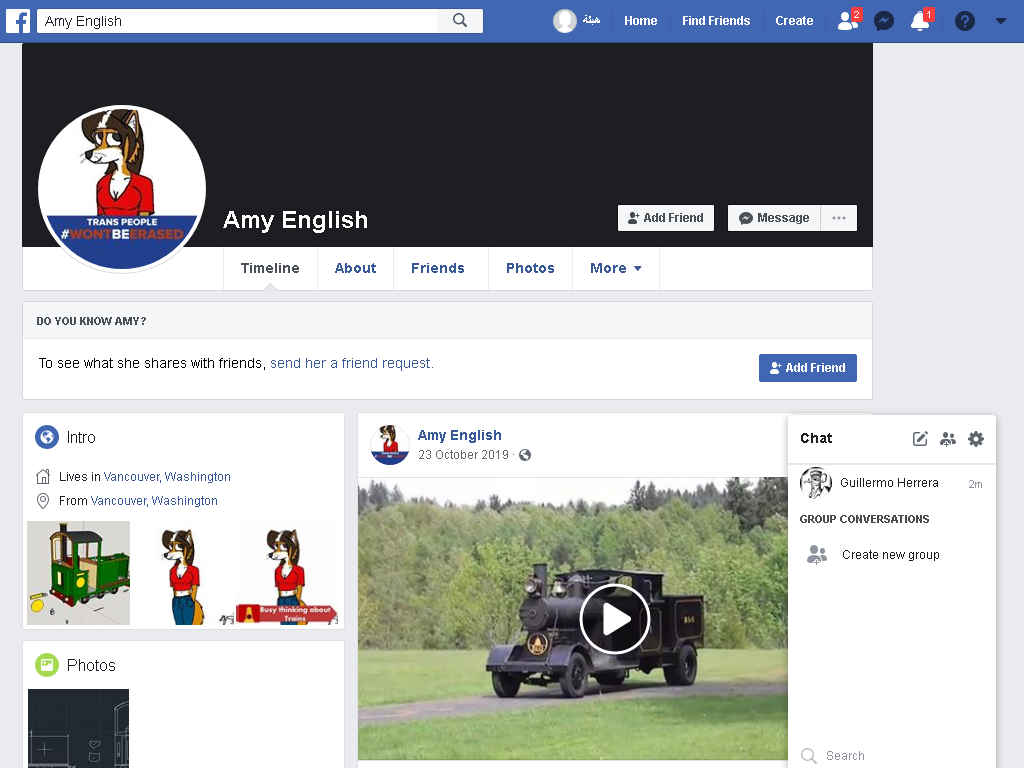Click the 'GROUP CONVERSATIONS' label
Screen dimensions: 1024x768
(864, 519)
